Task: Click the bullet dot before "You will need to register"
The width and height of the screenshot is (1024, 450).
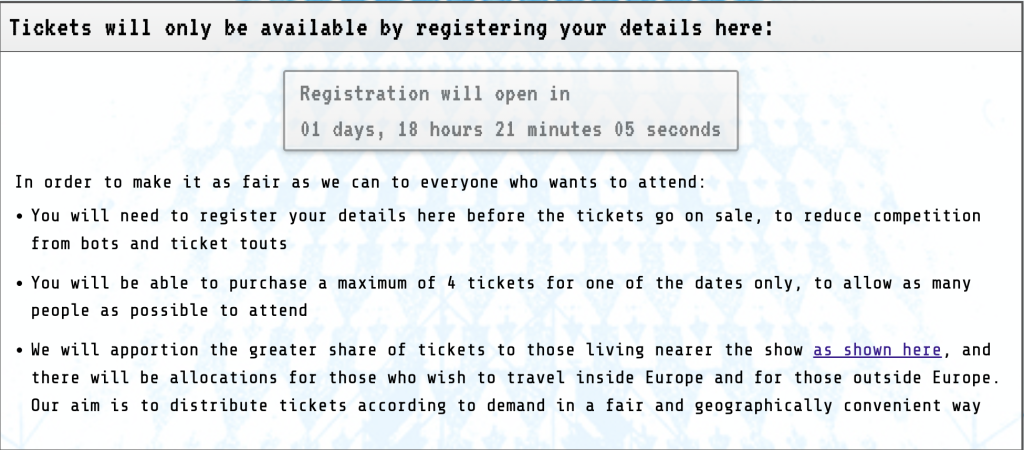Action: click(x=21, y=216)
